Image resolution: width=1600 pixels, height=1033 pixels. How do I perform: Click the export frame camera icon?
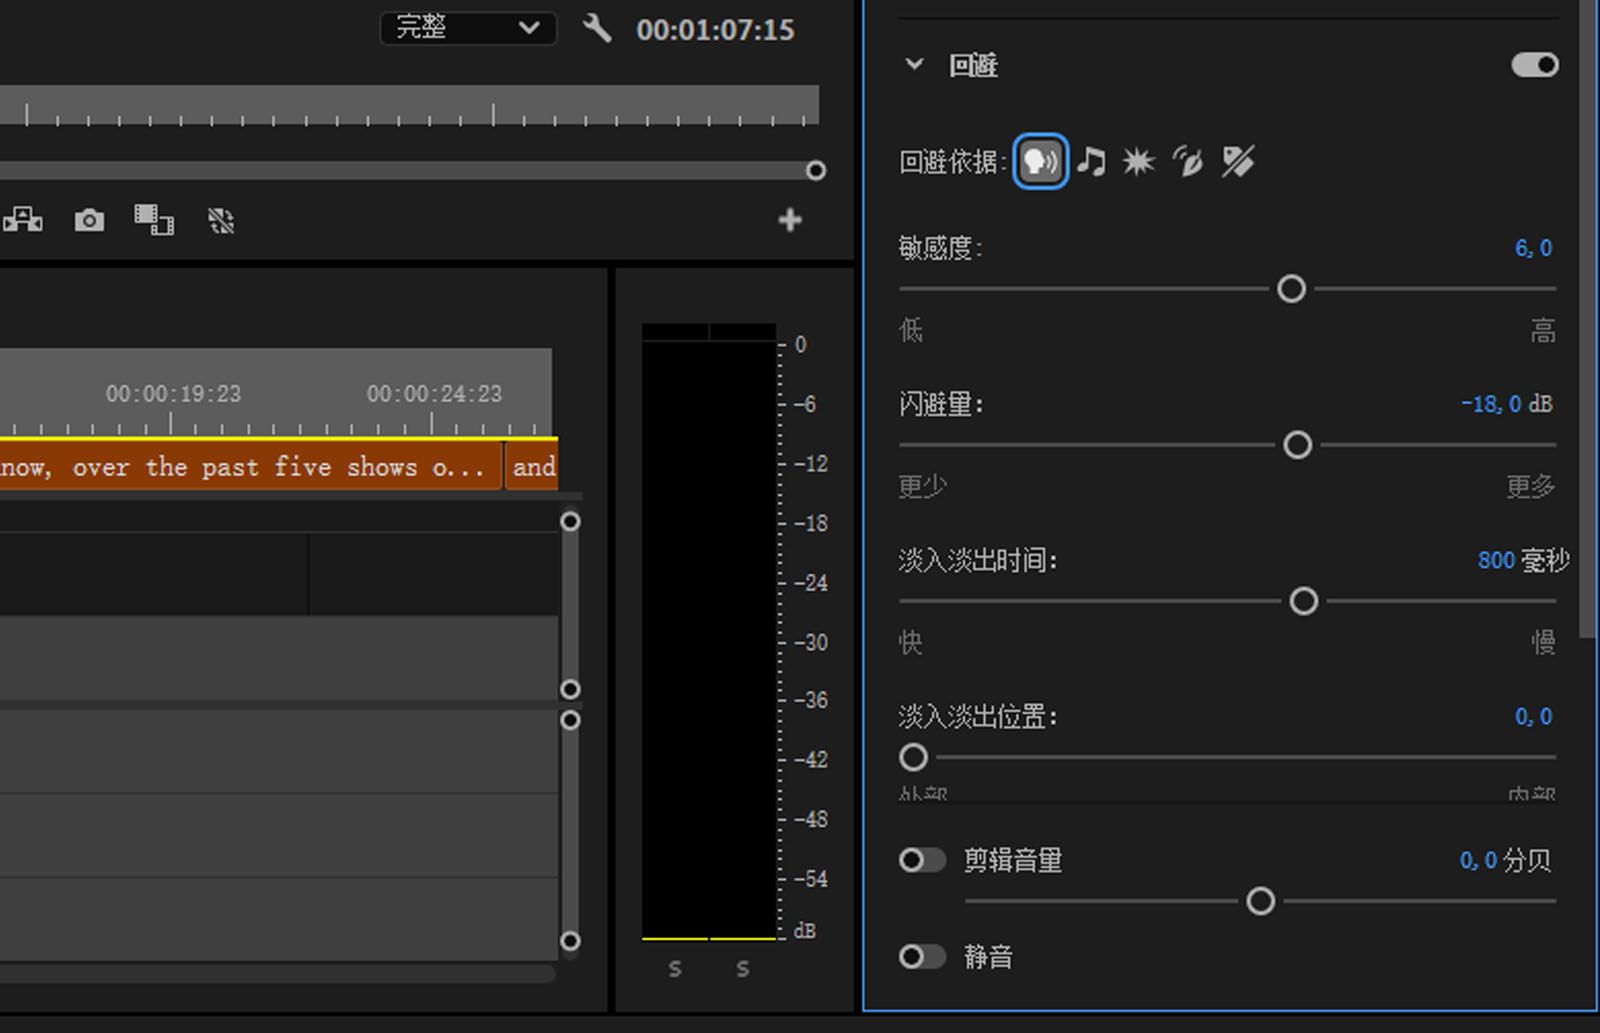point(88,220)
